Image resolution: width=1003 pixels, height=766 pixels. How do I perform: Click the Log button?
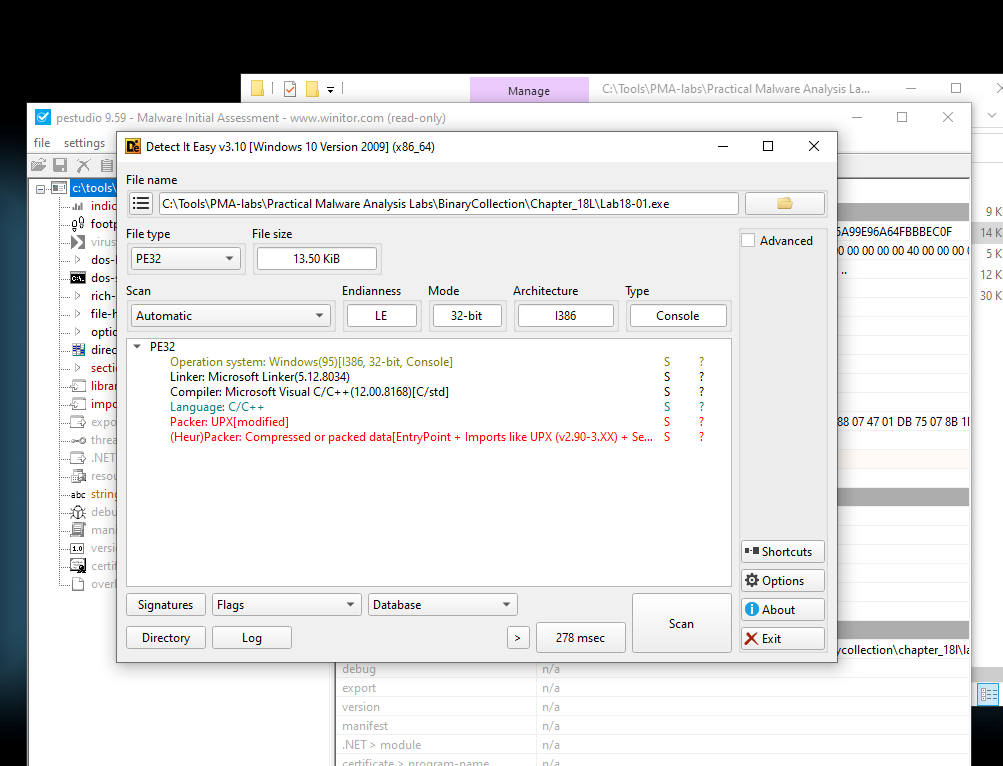251,638
